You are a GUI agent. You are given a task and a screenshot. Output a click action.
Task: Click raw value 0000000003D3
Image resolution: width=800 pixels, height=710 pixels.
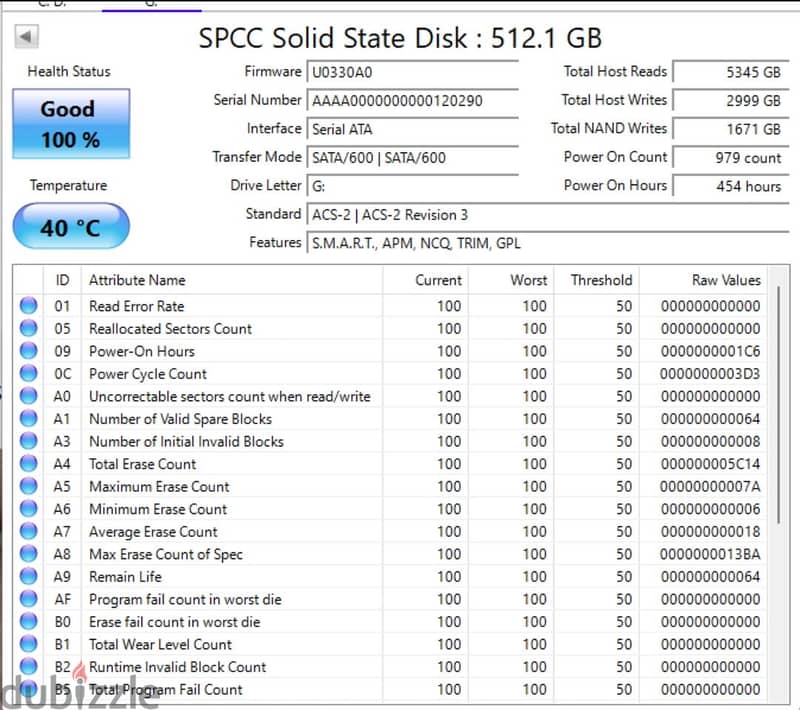tap(710, 374)
